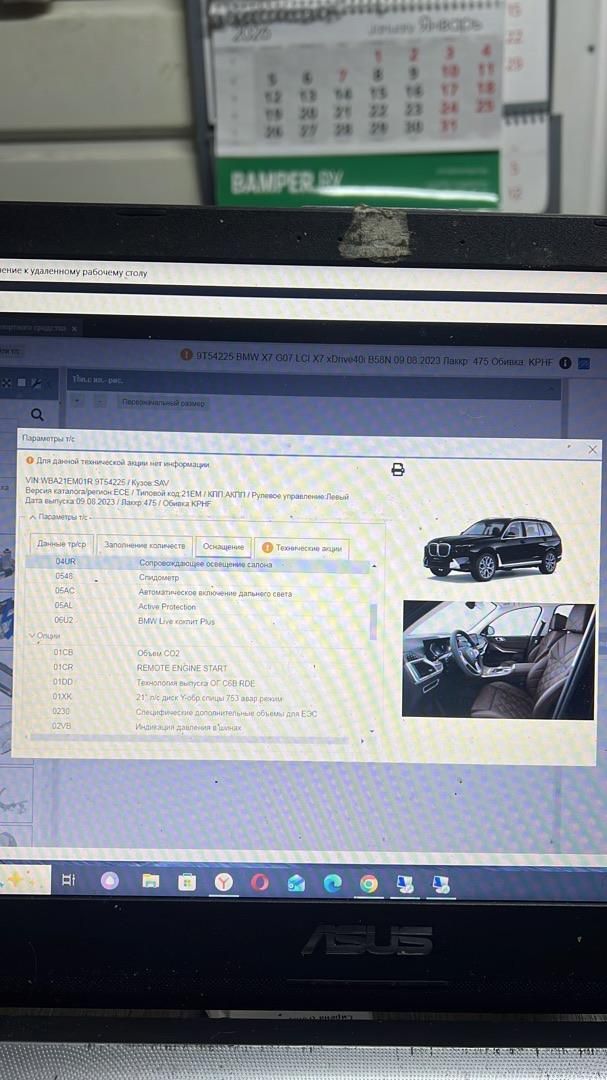
Task: Select row 01CR REMOTE ENGINE START
Action: pyautogui.click(x=197, y=667)
